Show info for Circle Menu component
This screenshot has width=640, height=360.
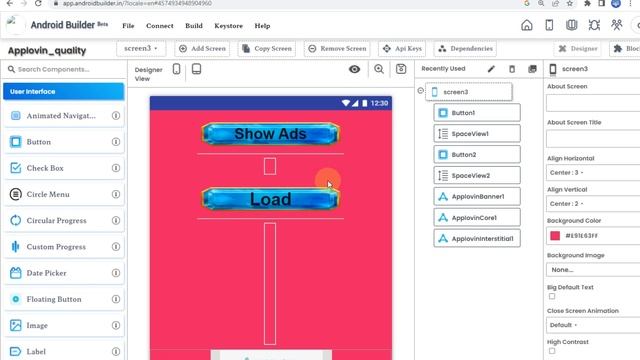(116, 194)
